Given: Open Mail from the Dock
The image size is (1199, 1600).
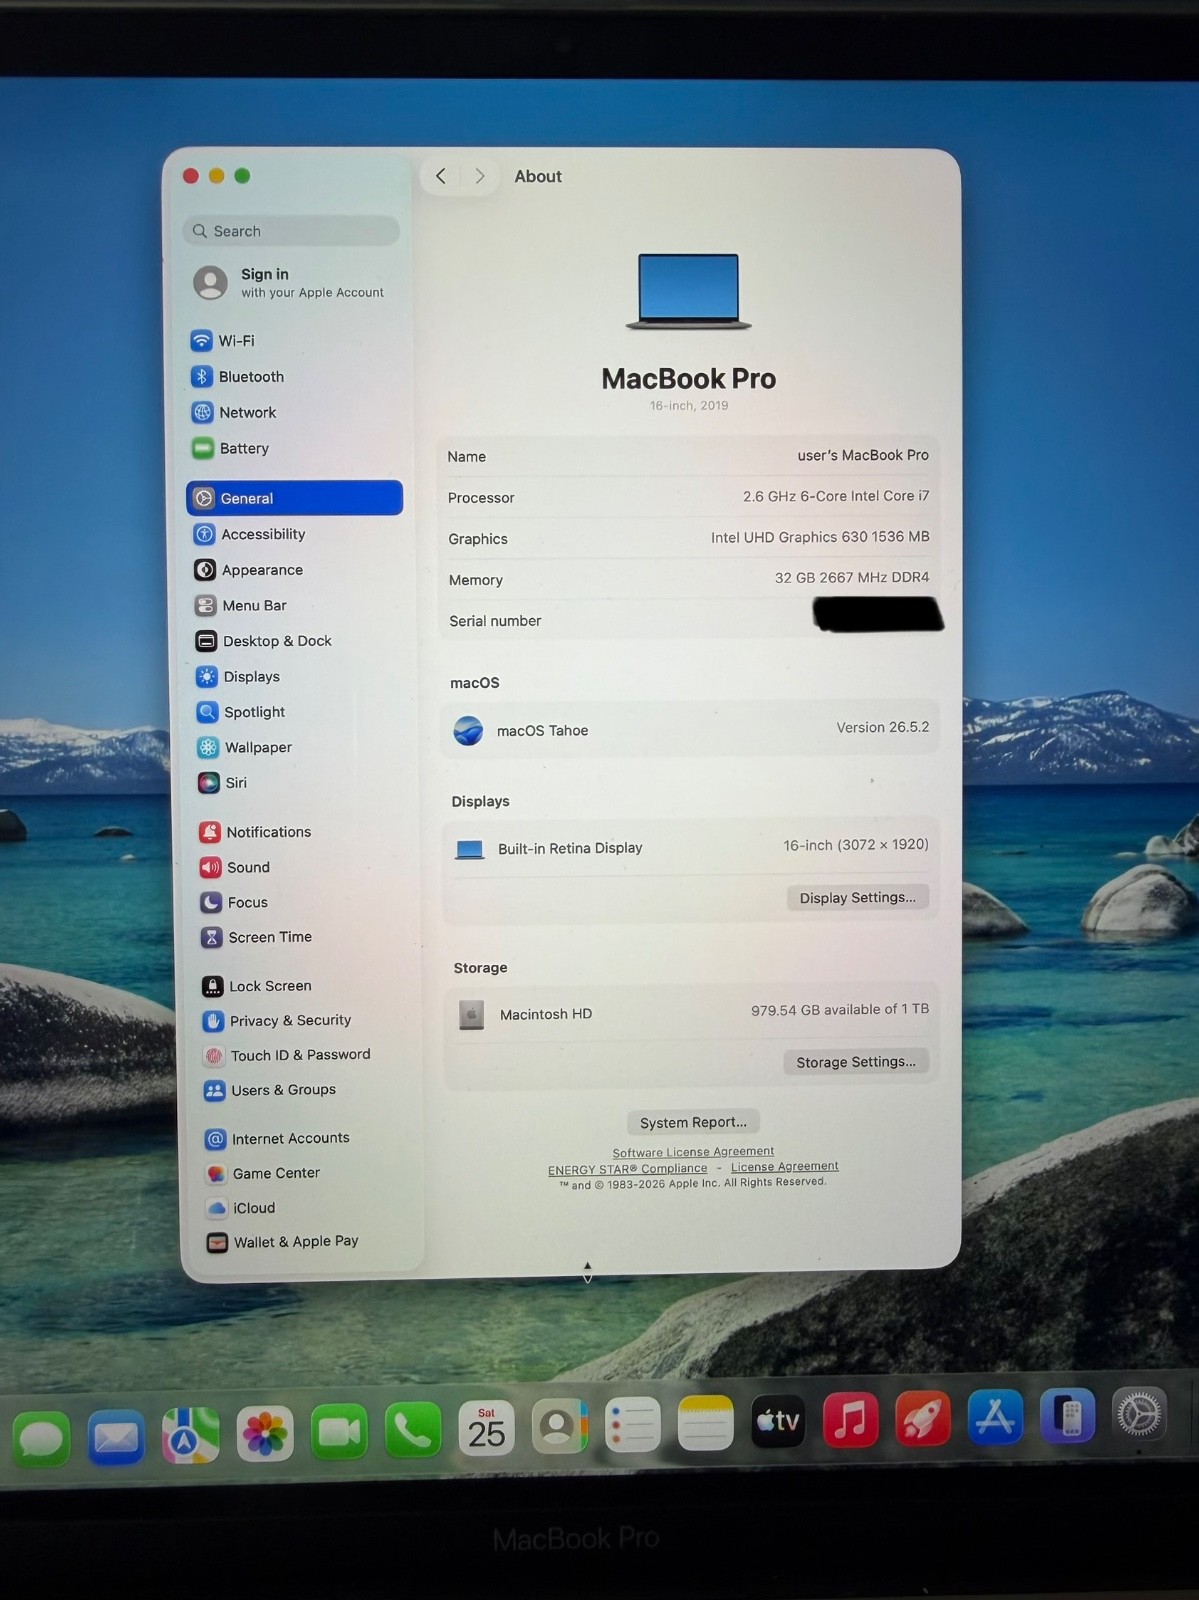Looking at the screenshot, I should [x=116, y=1438].
